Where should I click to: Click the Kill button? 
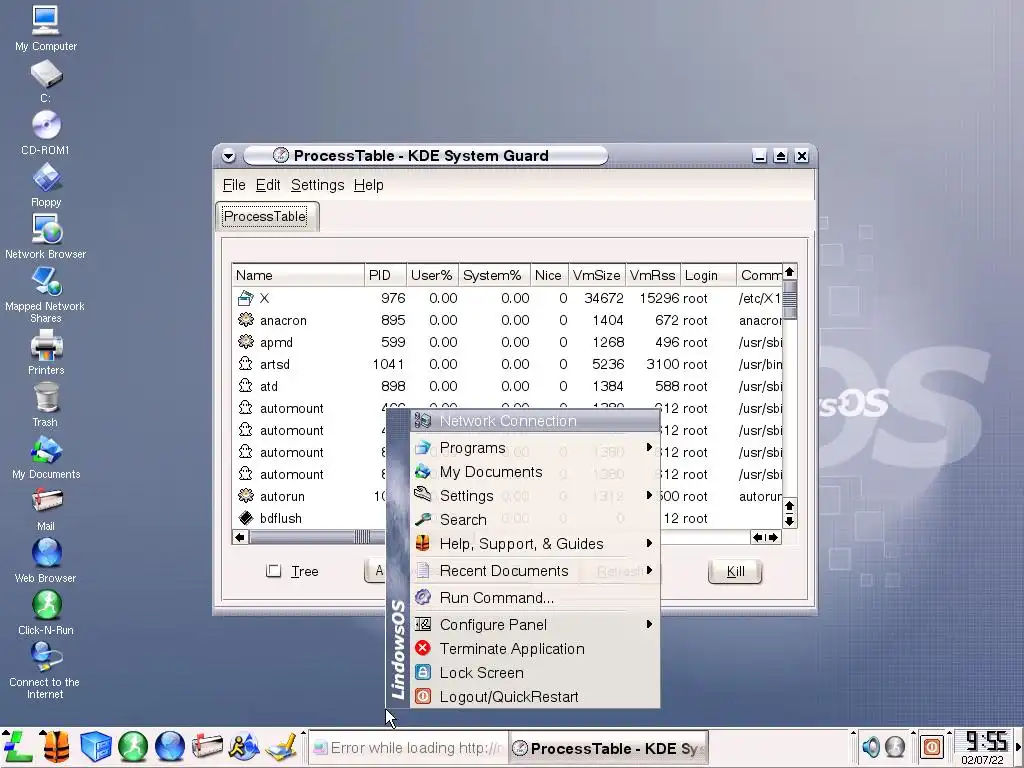[735, 572]
